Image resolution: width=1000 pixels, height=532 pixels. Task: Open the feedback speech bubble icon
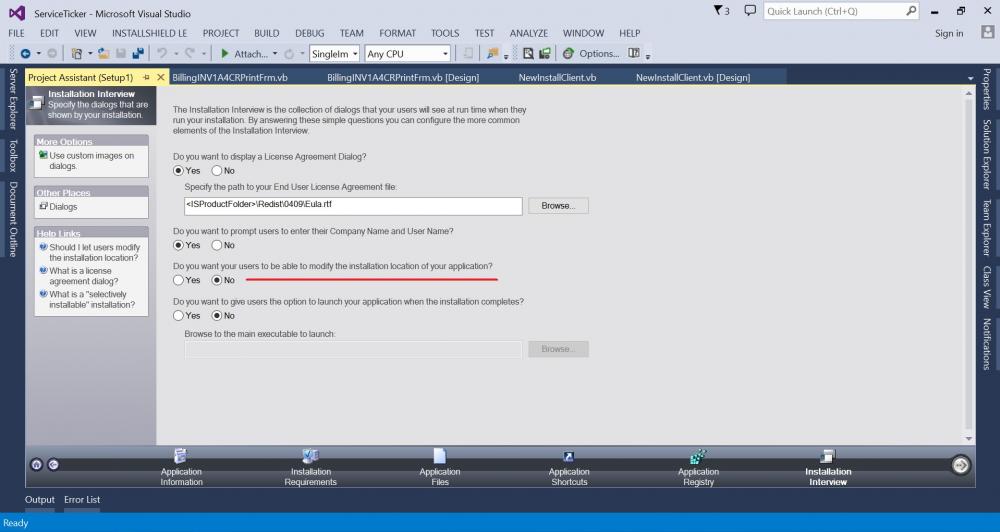click(750, 11)
